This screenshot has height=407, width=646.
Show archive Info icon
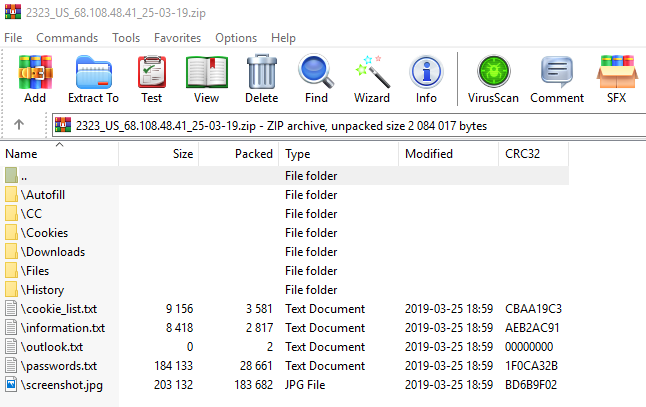click(426, 72)
